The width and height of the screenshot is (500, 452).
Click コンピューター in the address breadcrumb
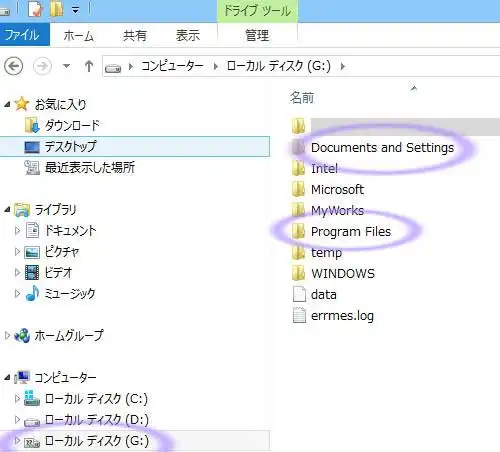coord(172,66)
